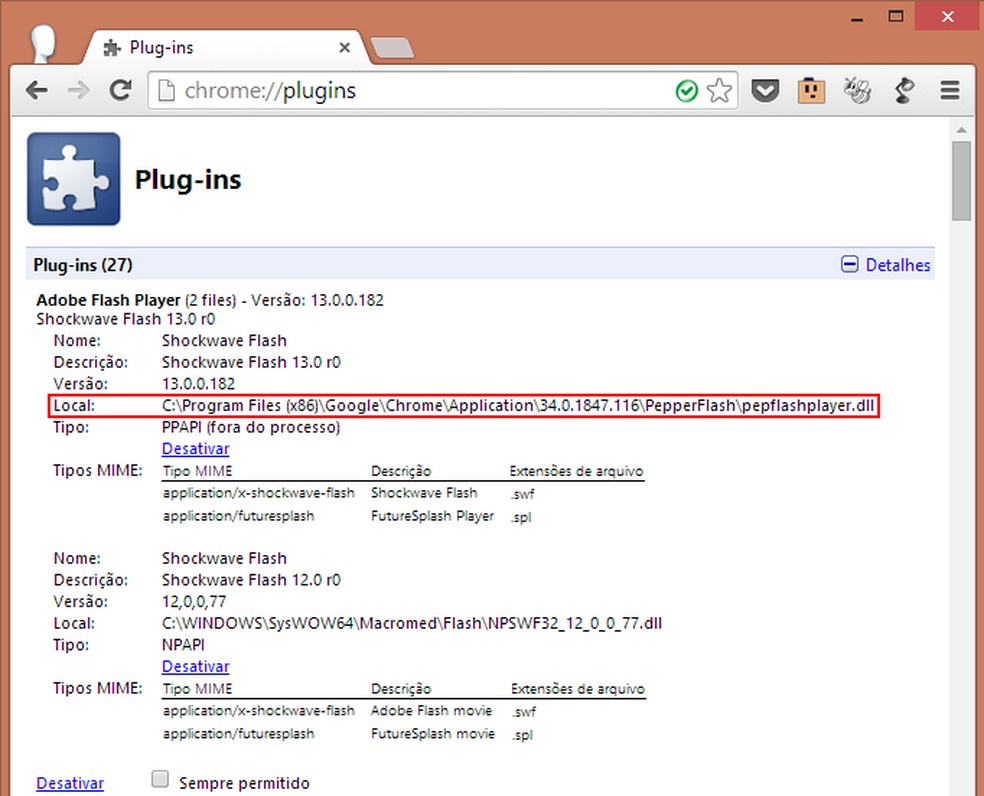This screenshot has width=984, height=796.
Task: Open the Pocket extension icon
Action: pyautogui.click(x=765, y=91)
